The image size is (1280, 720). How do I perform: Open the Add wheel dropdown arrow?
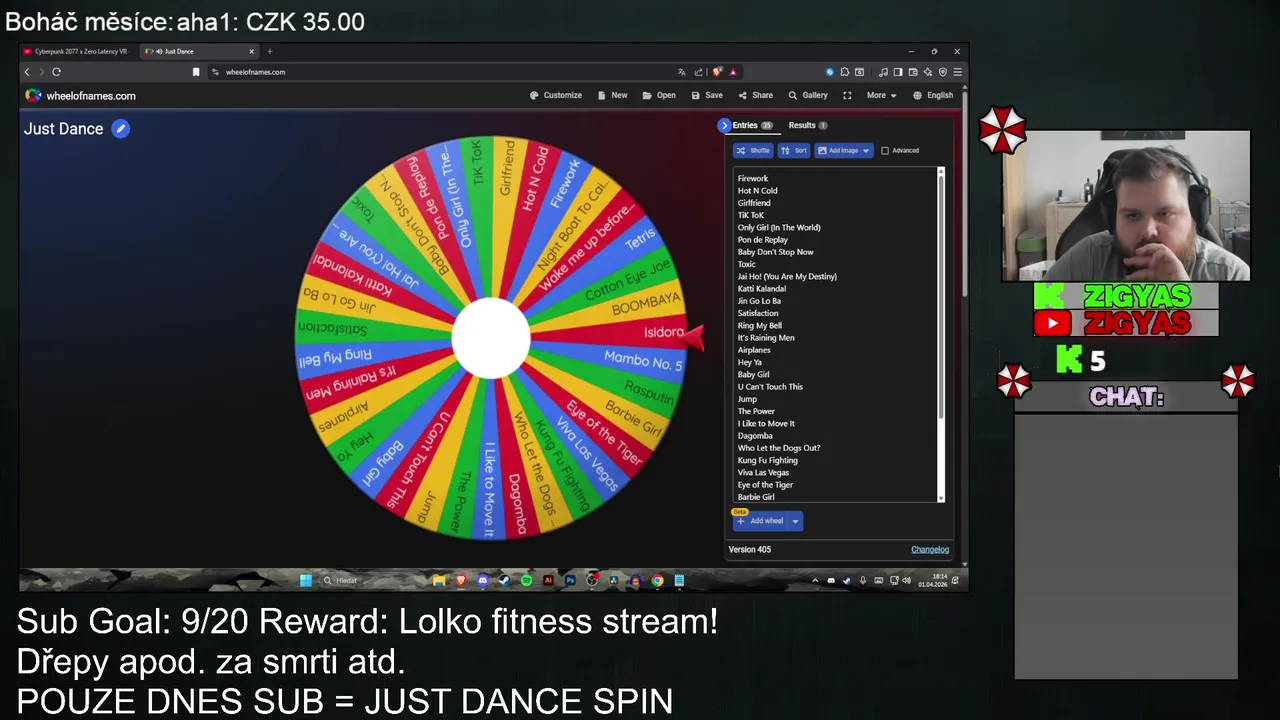point(795,521)
